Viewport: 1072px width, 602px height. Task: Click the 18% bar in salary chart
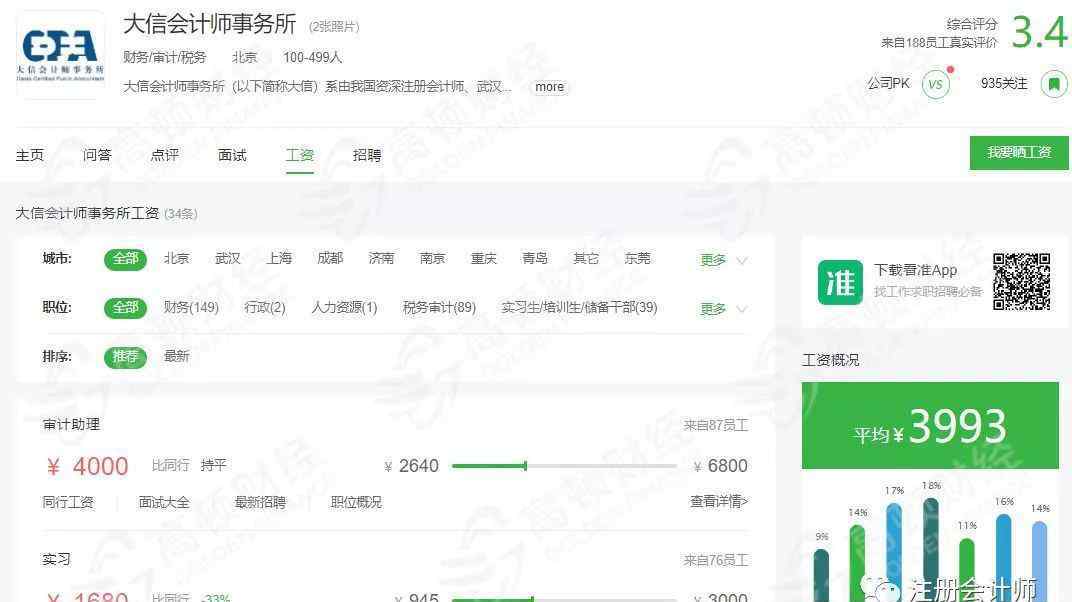(x=930, y=549)
